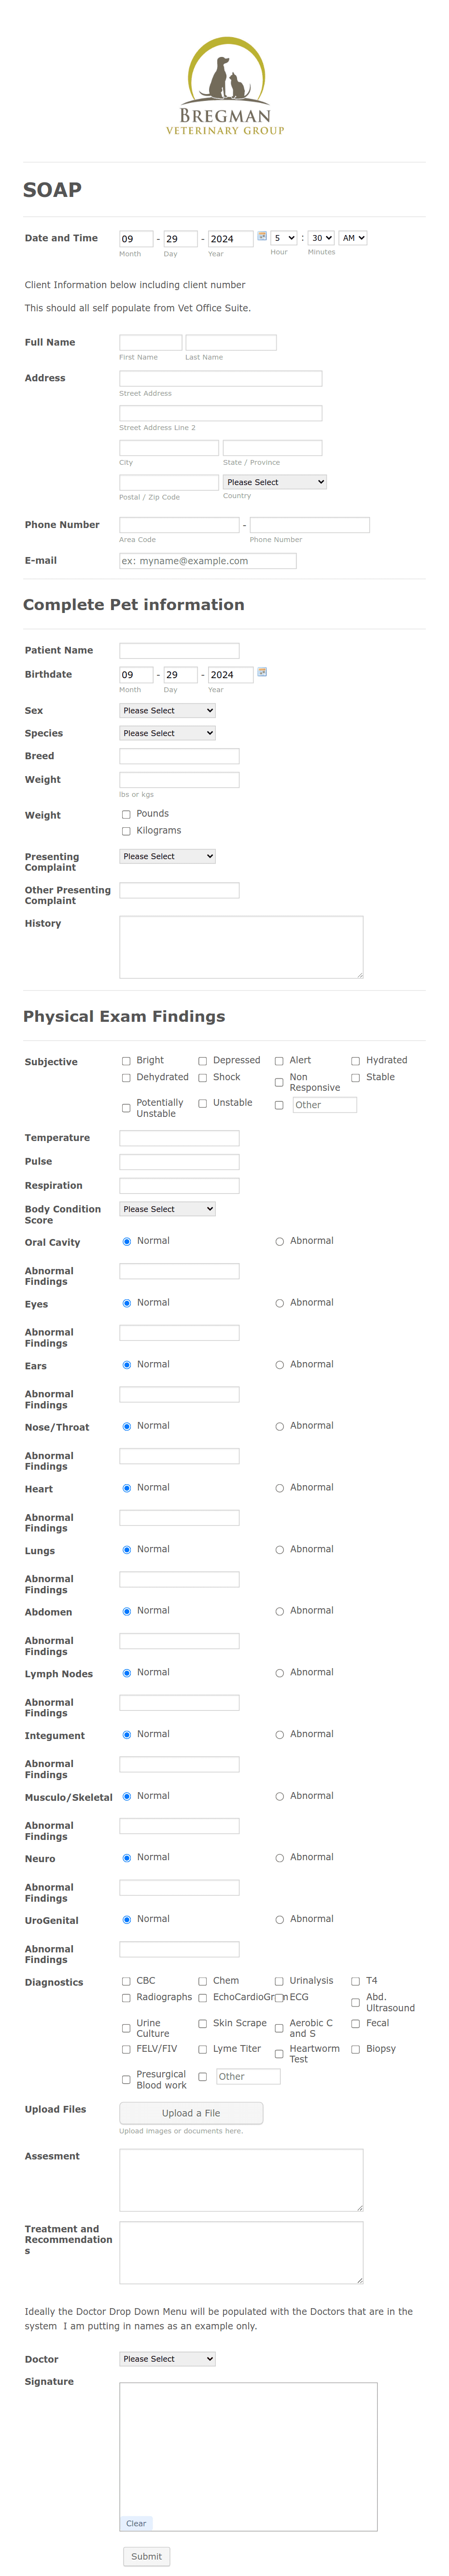Open the Date and Time calendar picker
Image resolution: width=449 pixels, height=2576 pixels.
262,237
